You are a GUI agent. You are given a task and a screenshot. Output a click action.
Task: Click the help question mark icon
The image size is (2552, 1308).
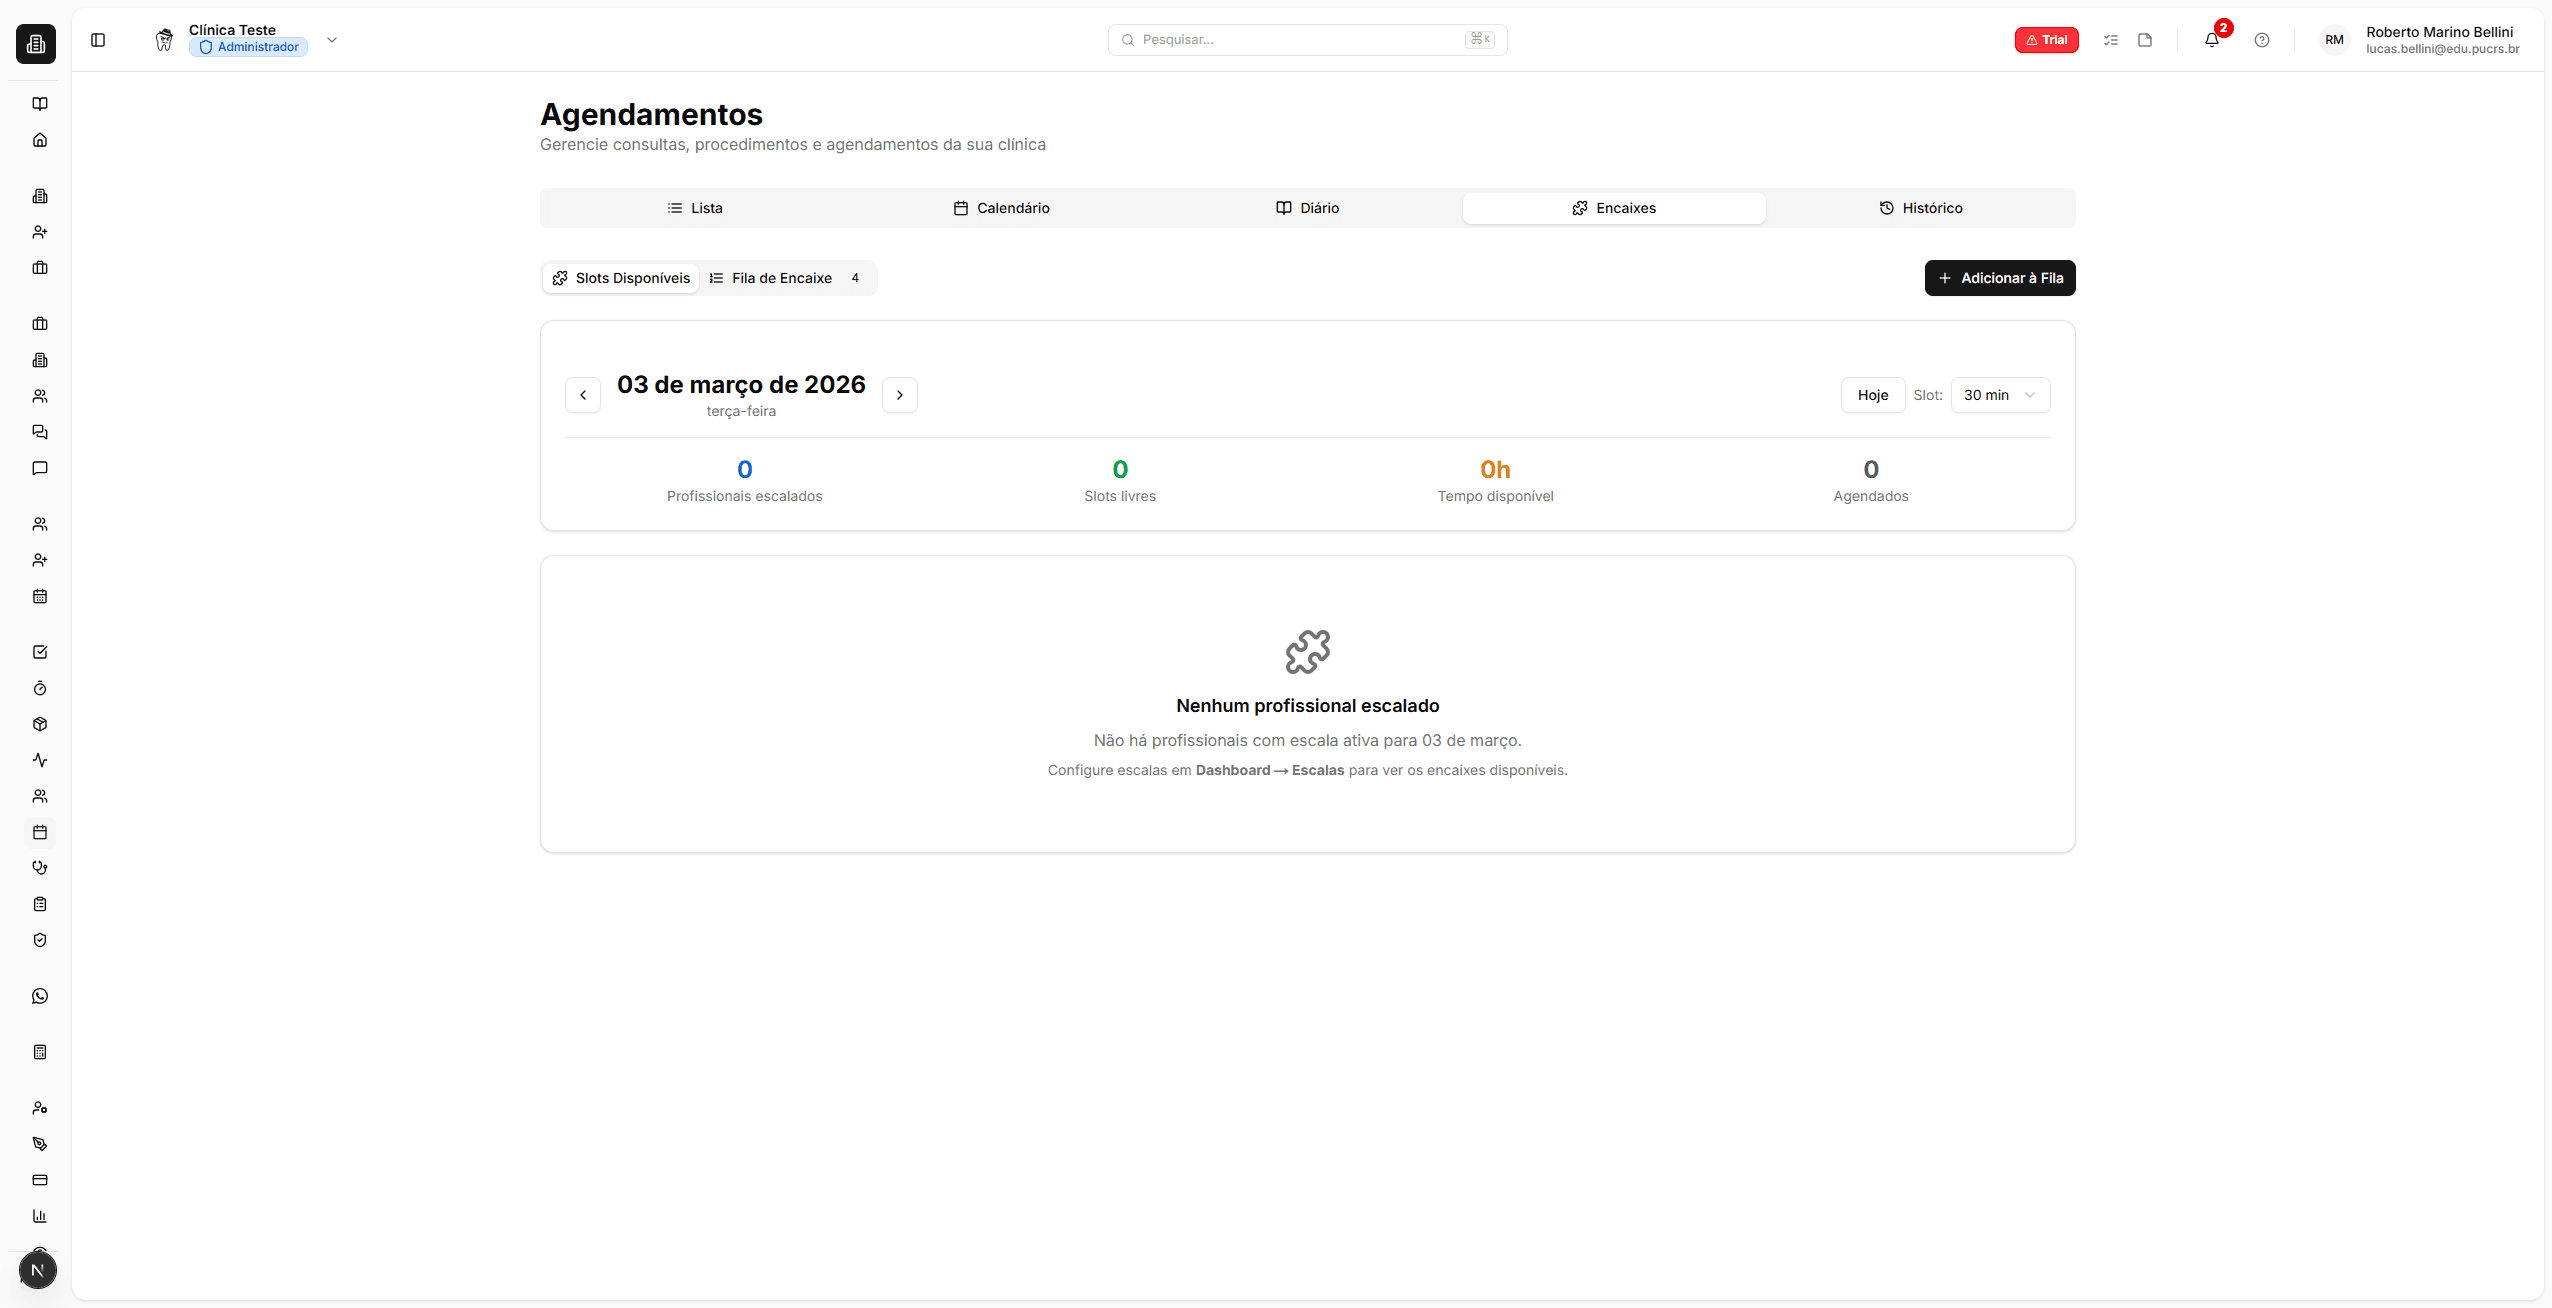pyautogui.click(x=2261, y=40)
